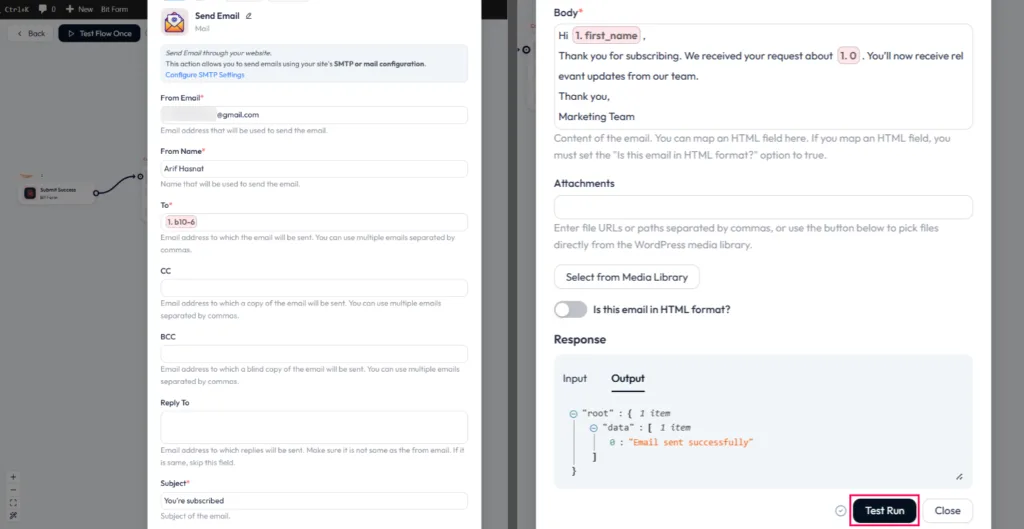Image resolution: width=1024 pixels, height=529 pixels.
Task: Click the Subject field "You're subscribed"
Action: (x=314, y=501)
